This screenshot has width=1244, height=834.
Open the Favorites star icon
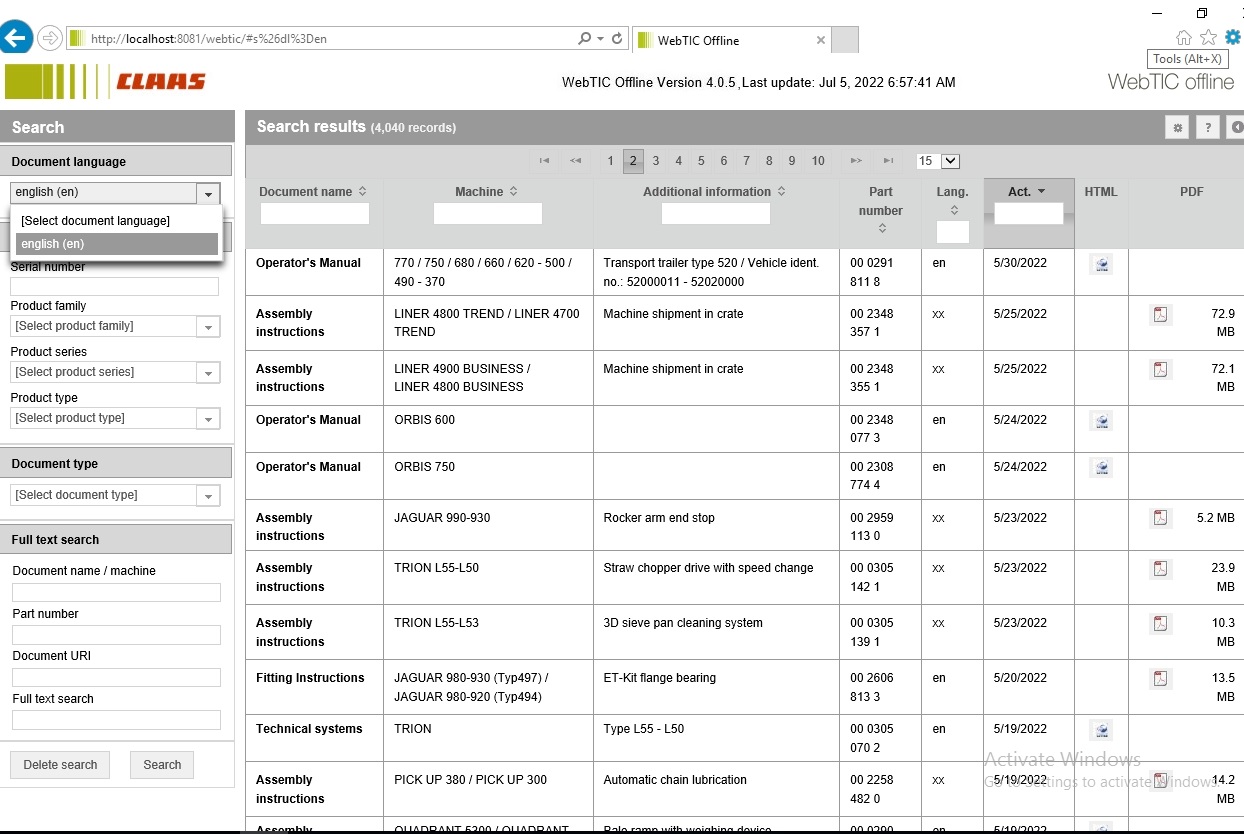(1208, 38)
